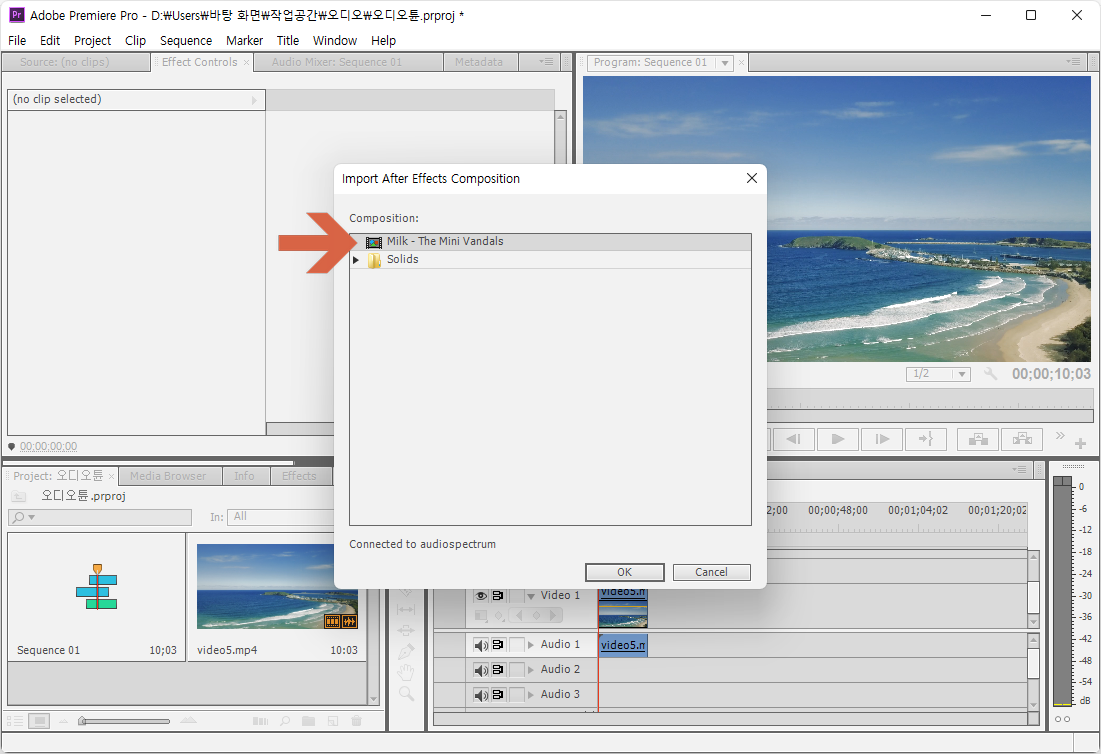Open the Timeline panel menu
Viewport: 1101px width, 754px height.
coord(1020,469)
